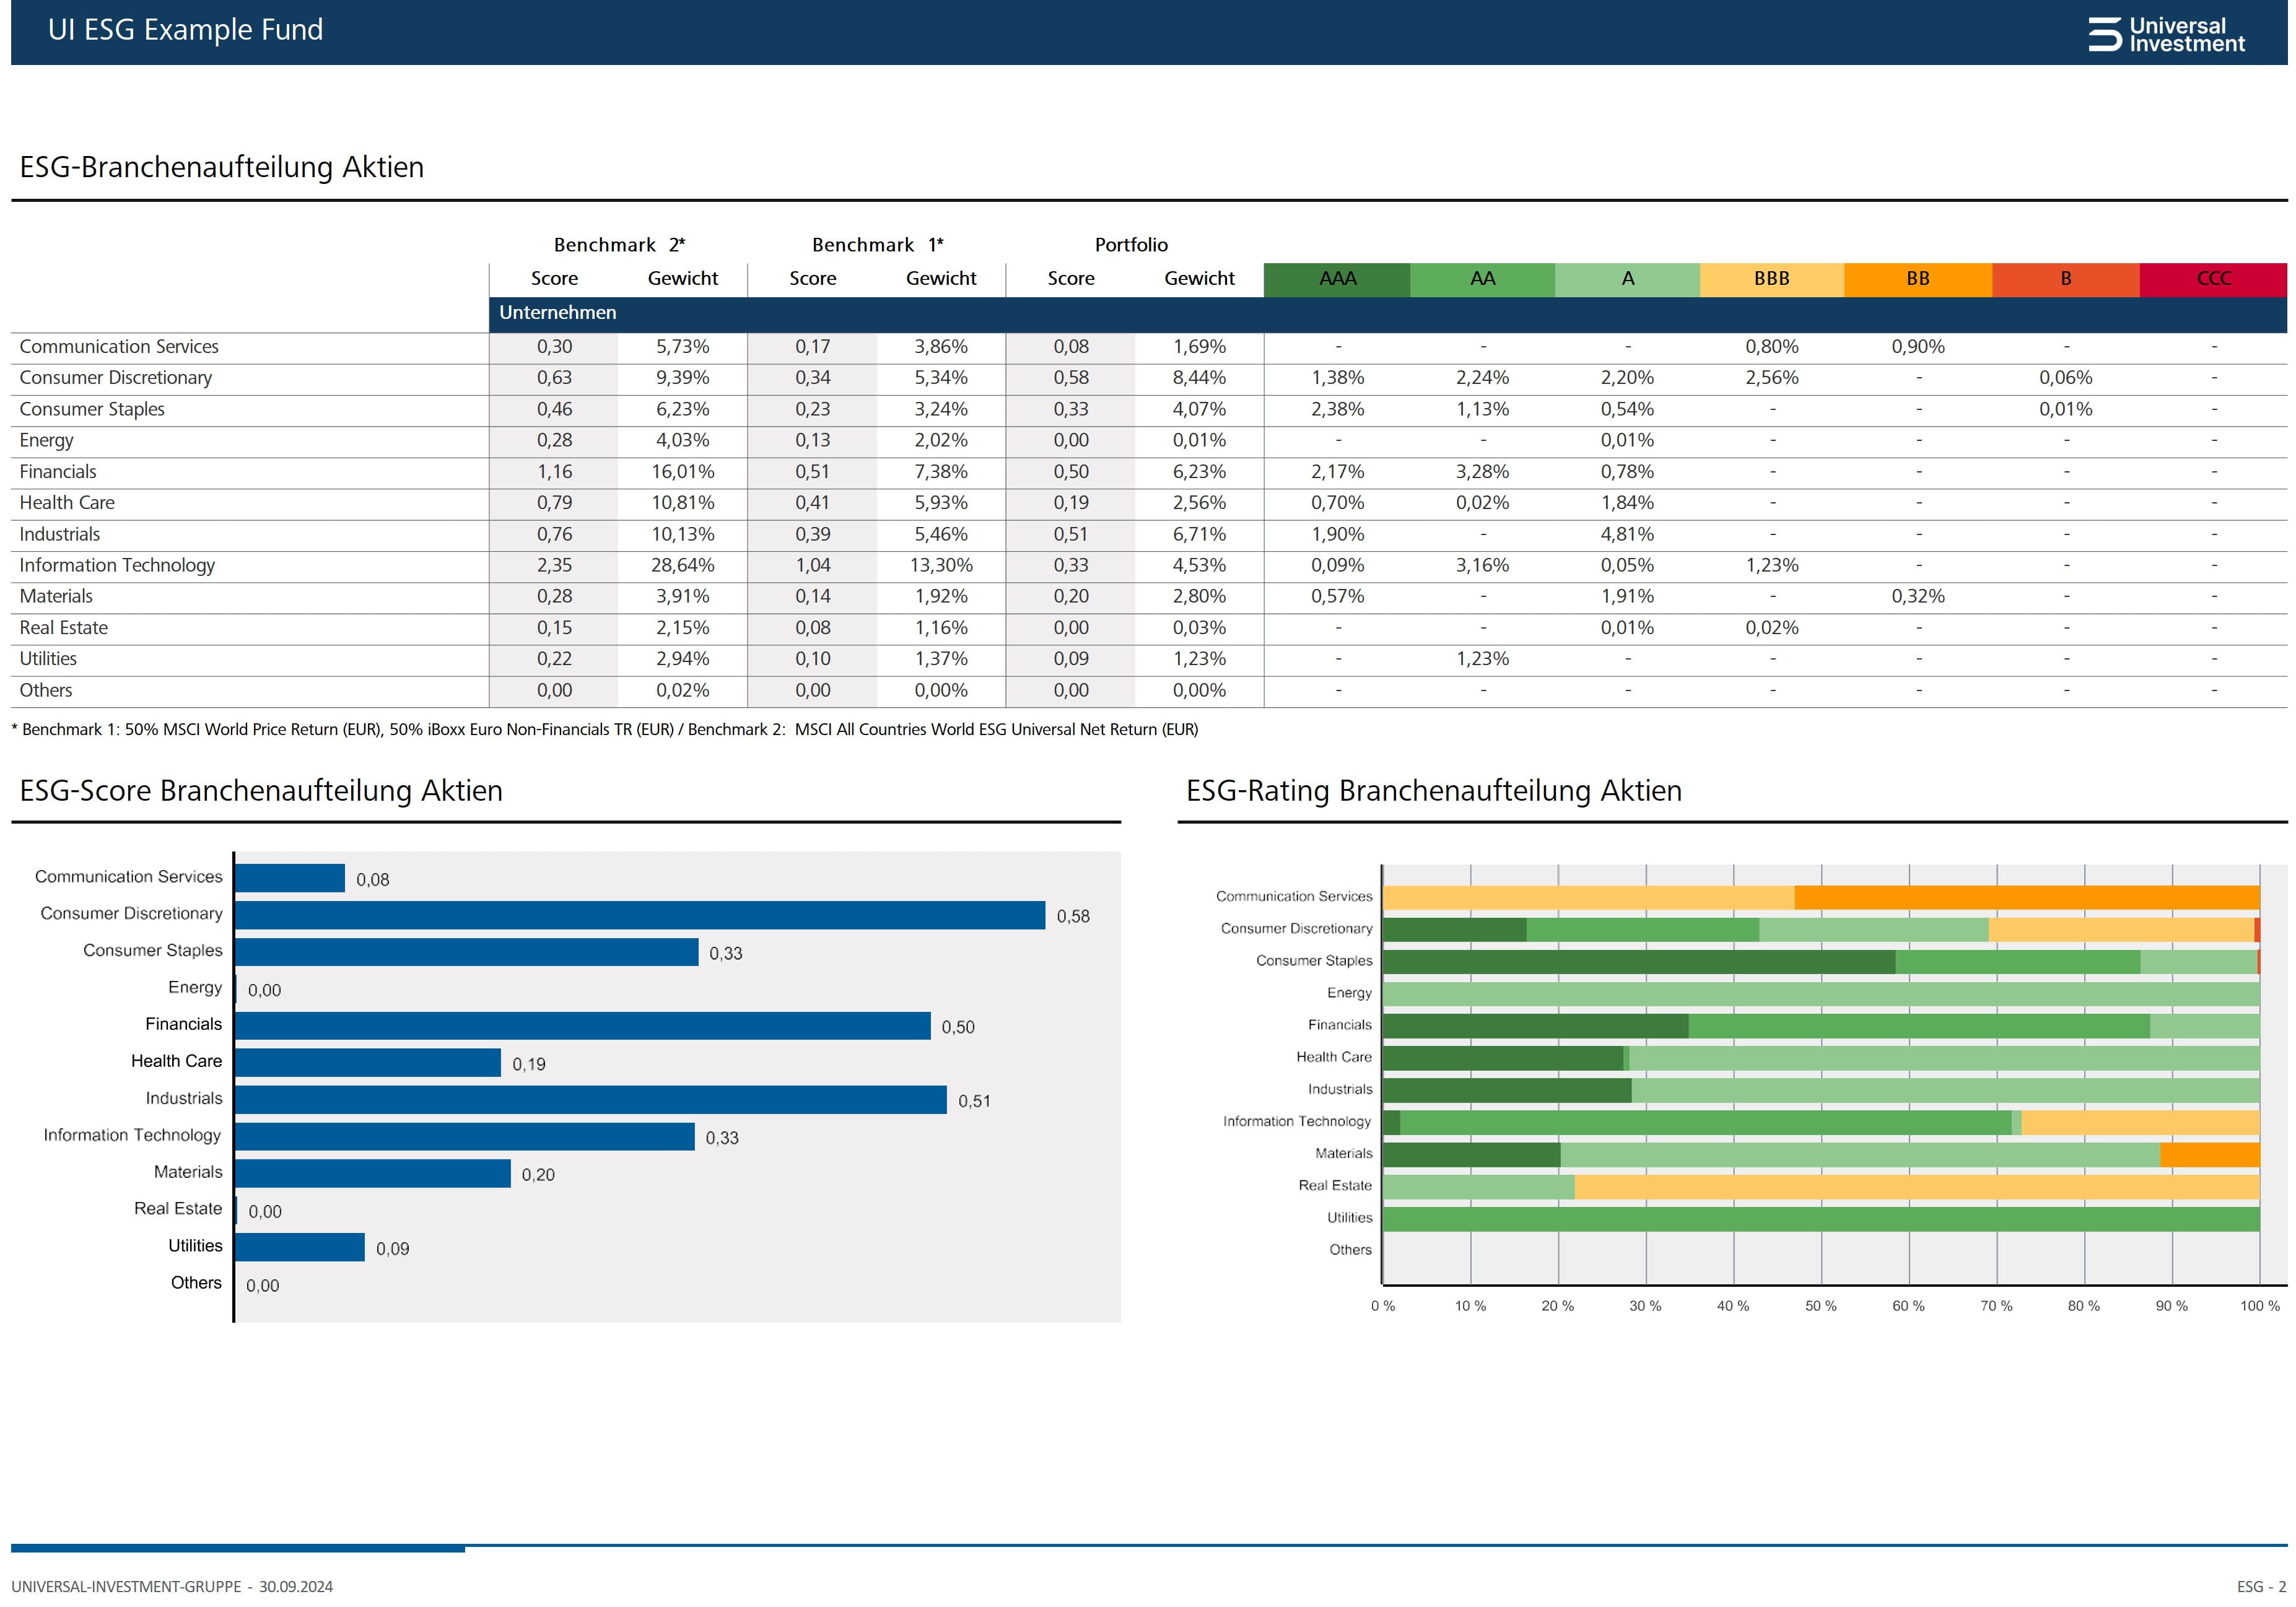This screenshot has height=1607, width=2296.
Task: Click Communication Services orange BB bar segment
Action: (x=2027, y=897)
